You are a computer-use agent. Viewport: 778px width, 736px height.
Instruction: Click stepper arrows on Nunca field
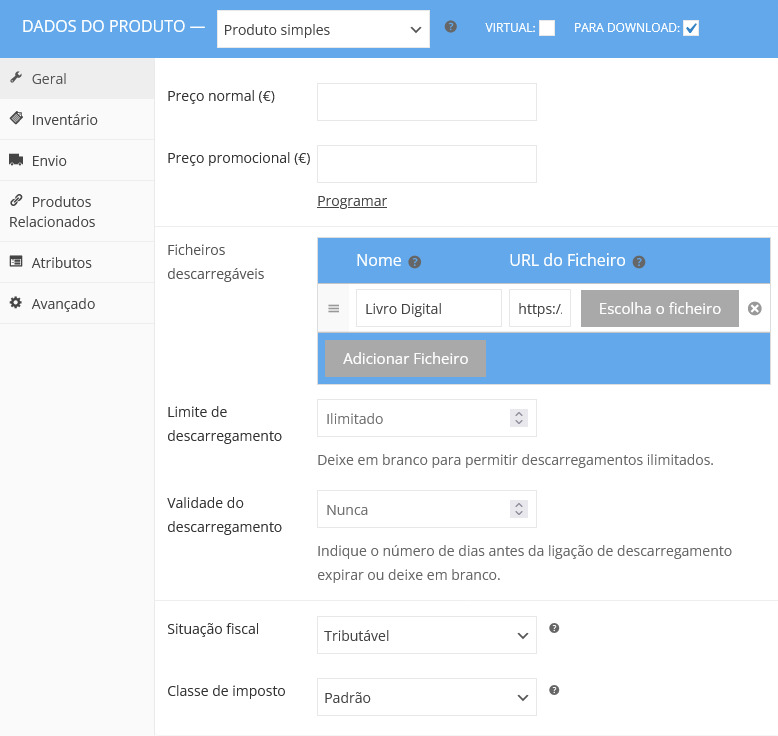click(519, 509)
